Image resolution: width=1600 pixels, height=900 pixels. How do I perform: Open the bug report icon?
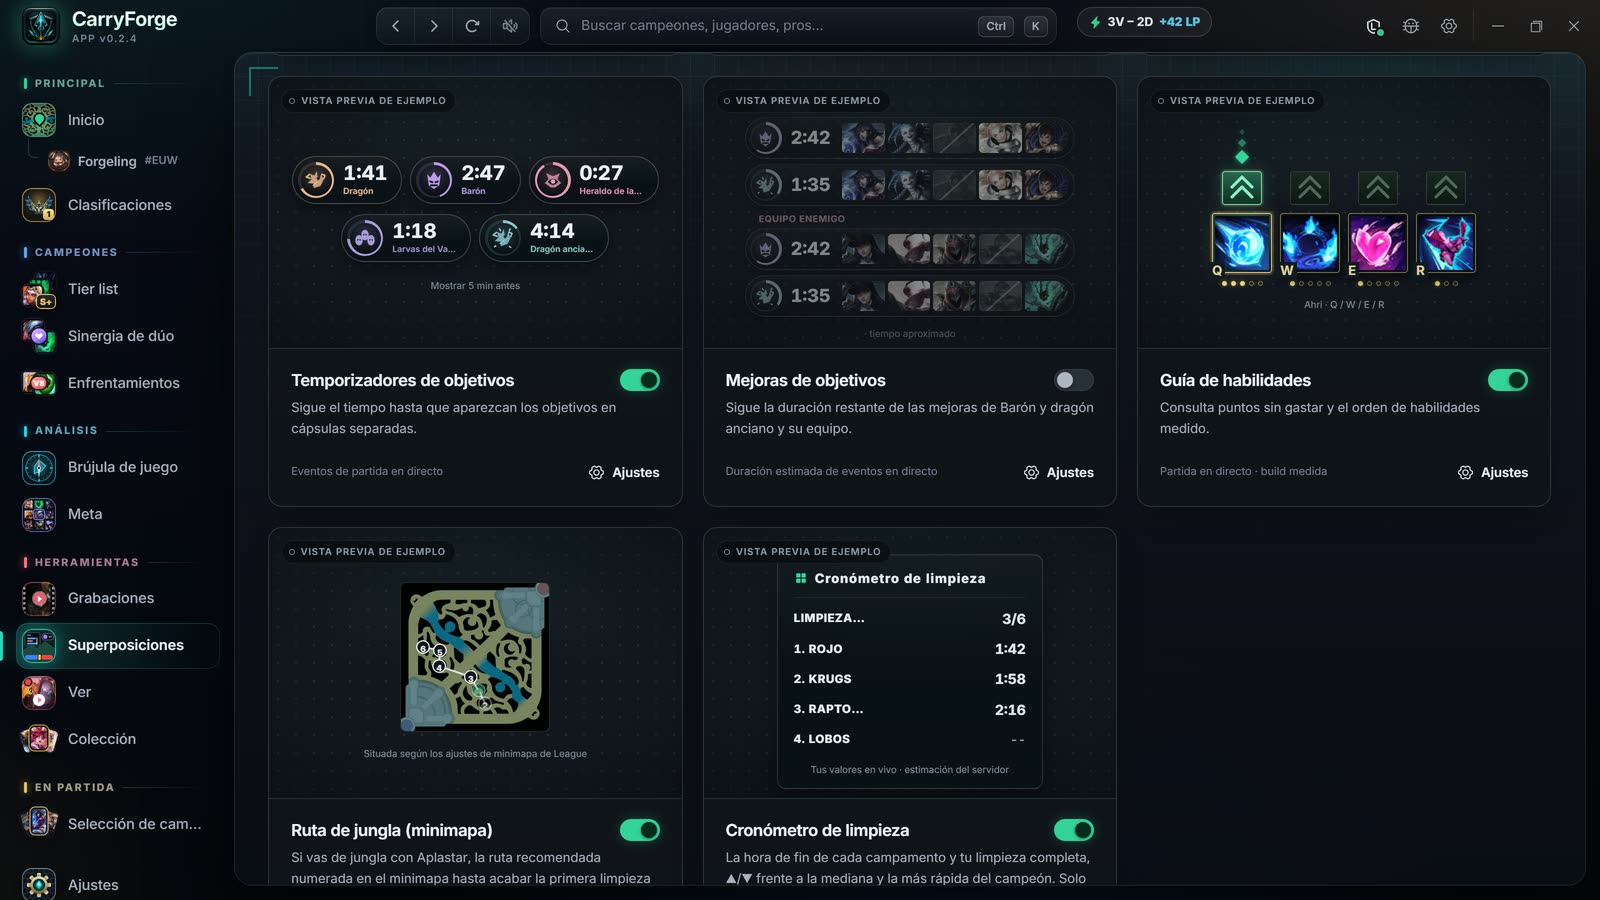pos(1411,26)
